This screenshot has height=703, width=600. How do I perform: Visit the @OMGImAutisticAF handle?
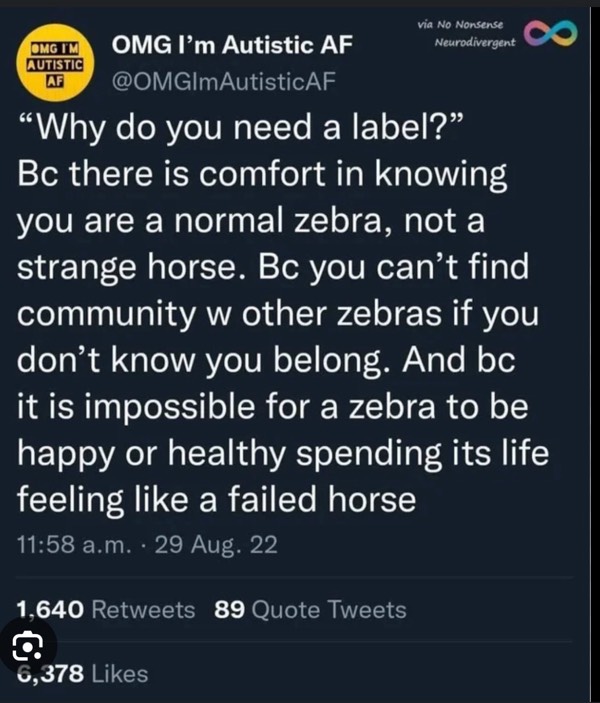pyautogui.click(x=224, y=81)
